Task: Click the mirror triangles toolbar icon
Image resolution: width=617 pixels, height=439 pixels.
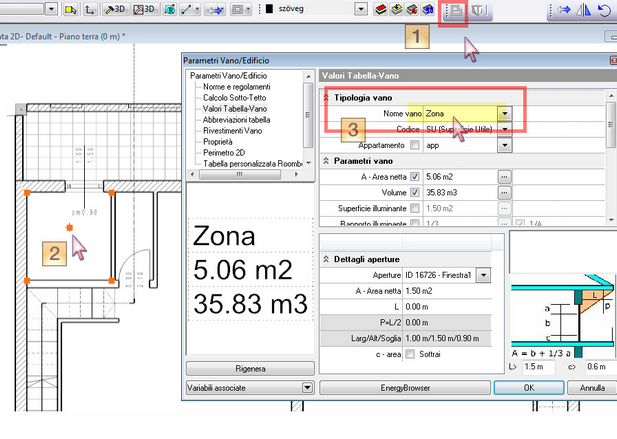Action: 584,9
